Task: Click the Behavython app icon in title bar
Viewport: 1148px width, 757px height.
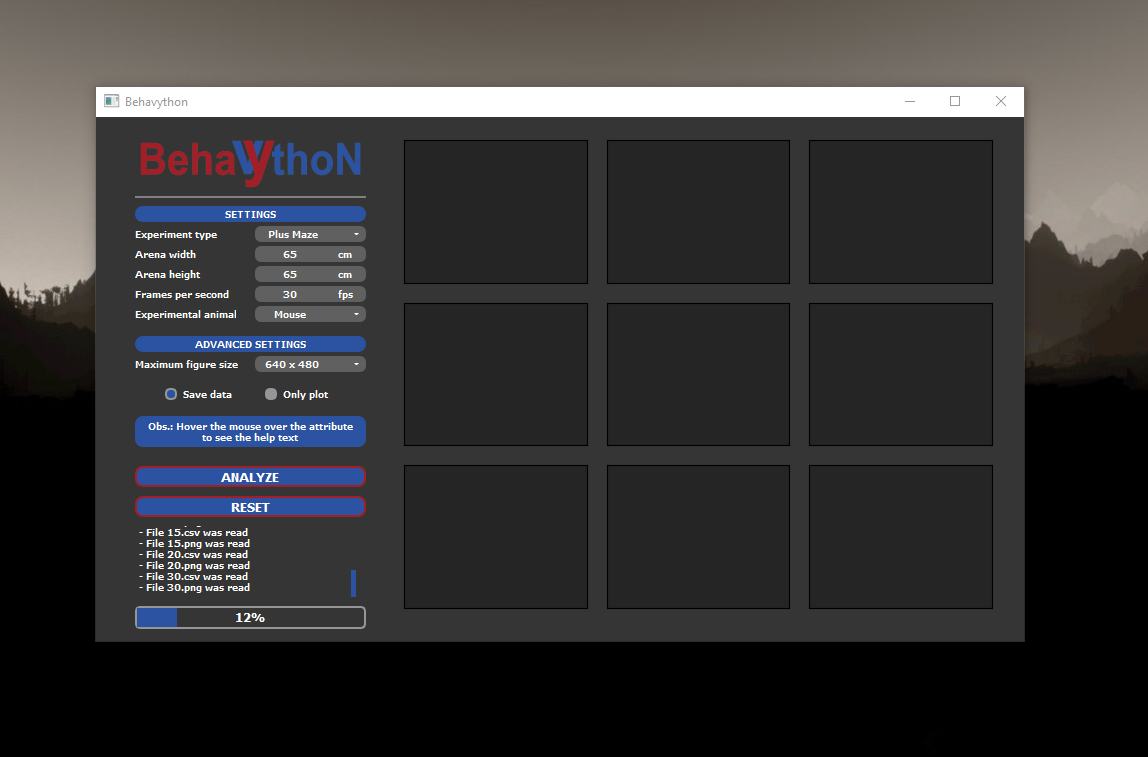Action: [112, 101]
